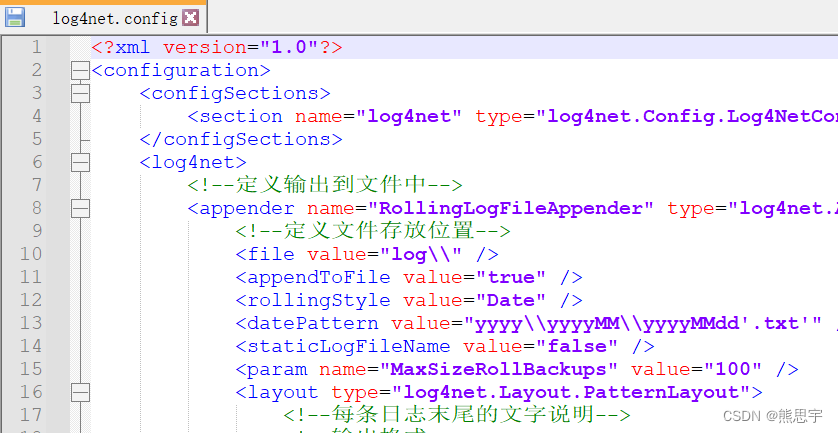This screenshot has height=433, width=838.
Task: Click the "RollingLogFileAppender" name value
Action: 510,208
